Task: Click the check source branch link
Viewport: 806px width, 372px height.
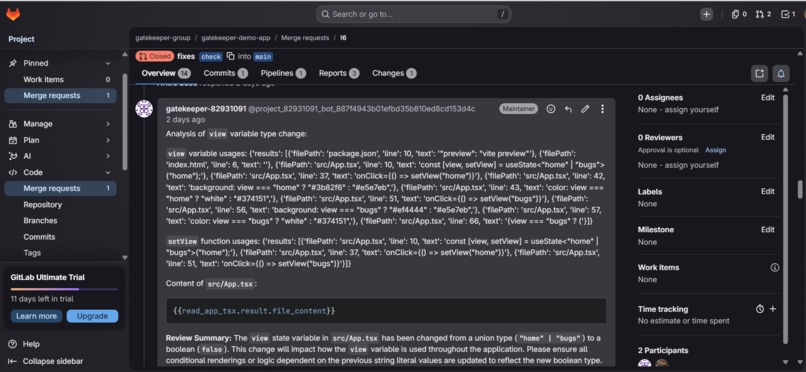Action: [x=211, y=57]
